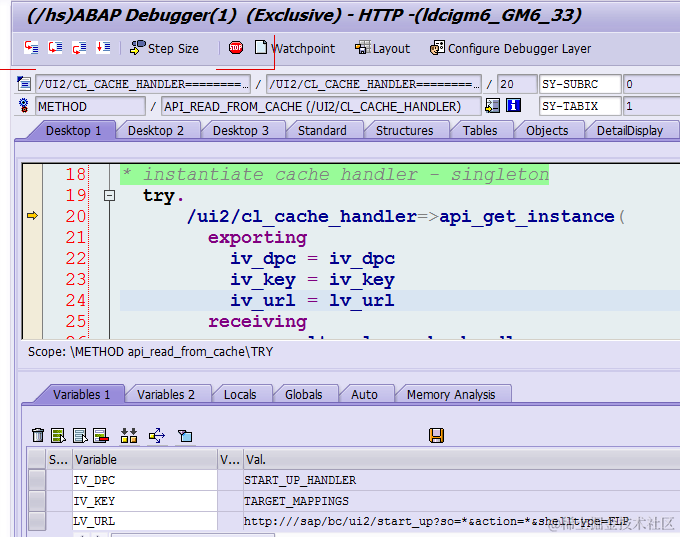Click line number 22 in the gutter
The height and width of the screenshot is (537, 680).
[76, 259]
